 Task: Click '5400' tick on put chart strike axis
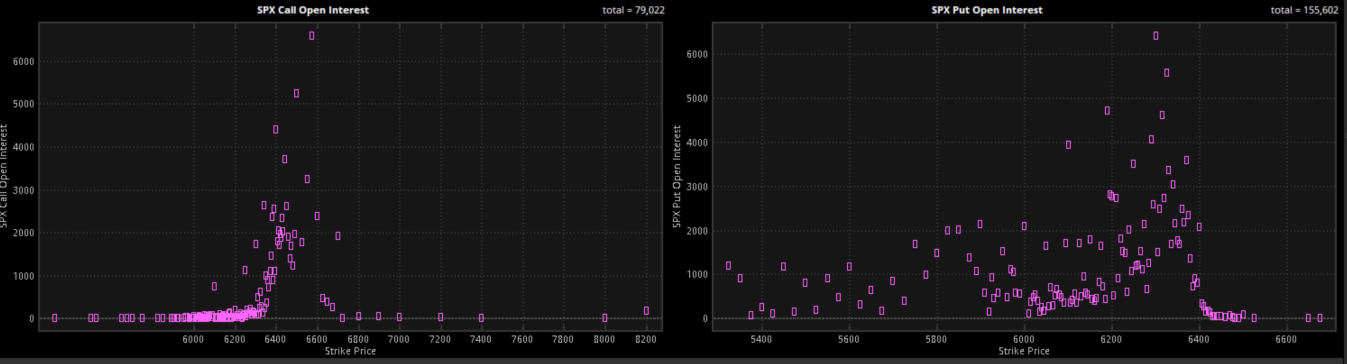[761, 340]
